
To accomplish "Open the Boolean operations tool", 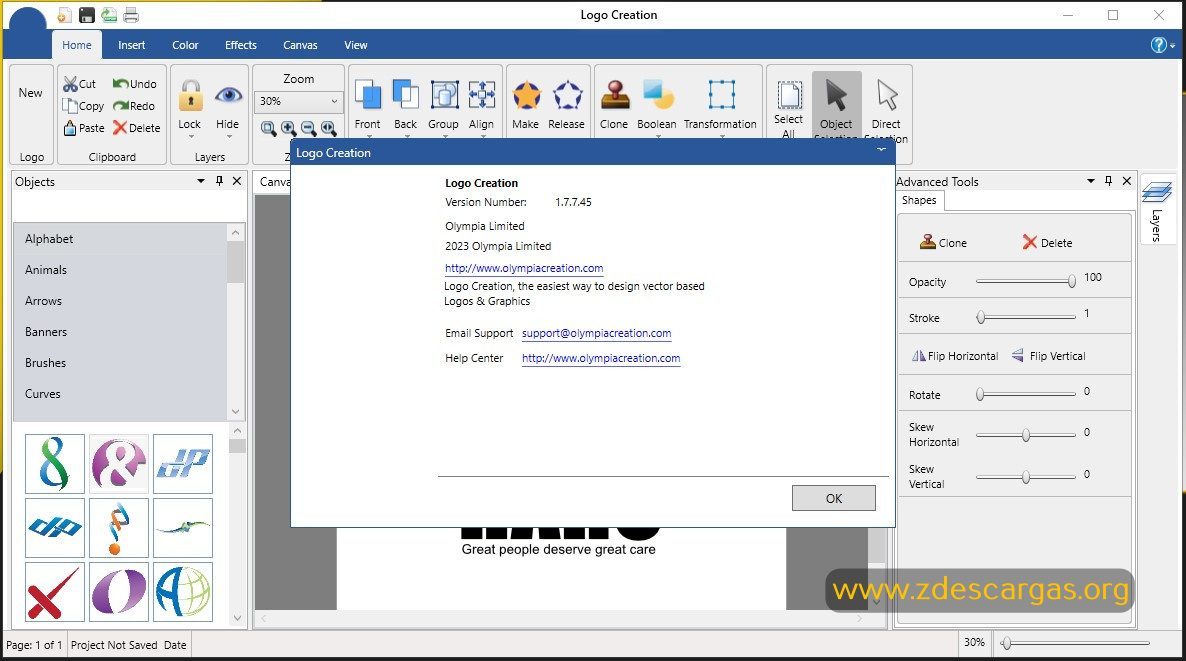I will point(657,106).
